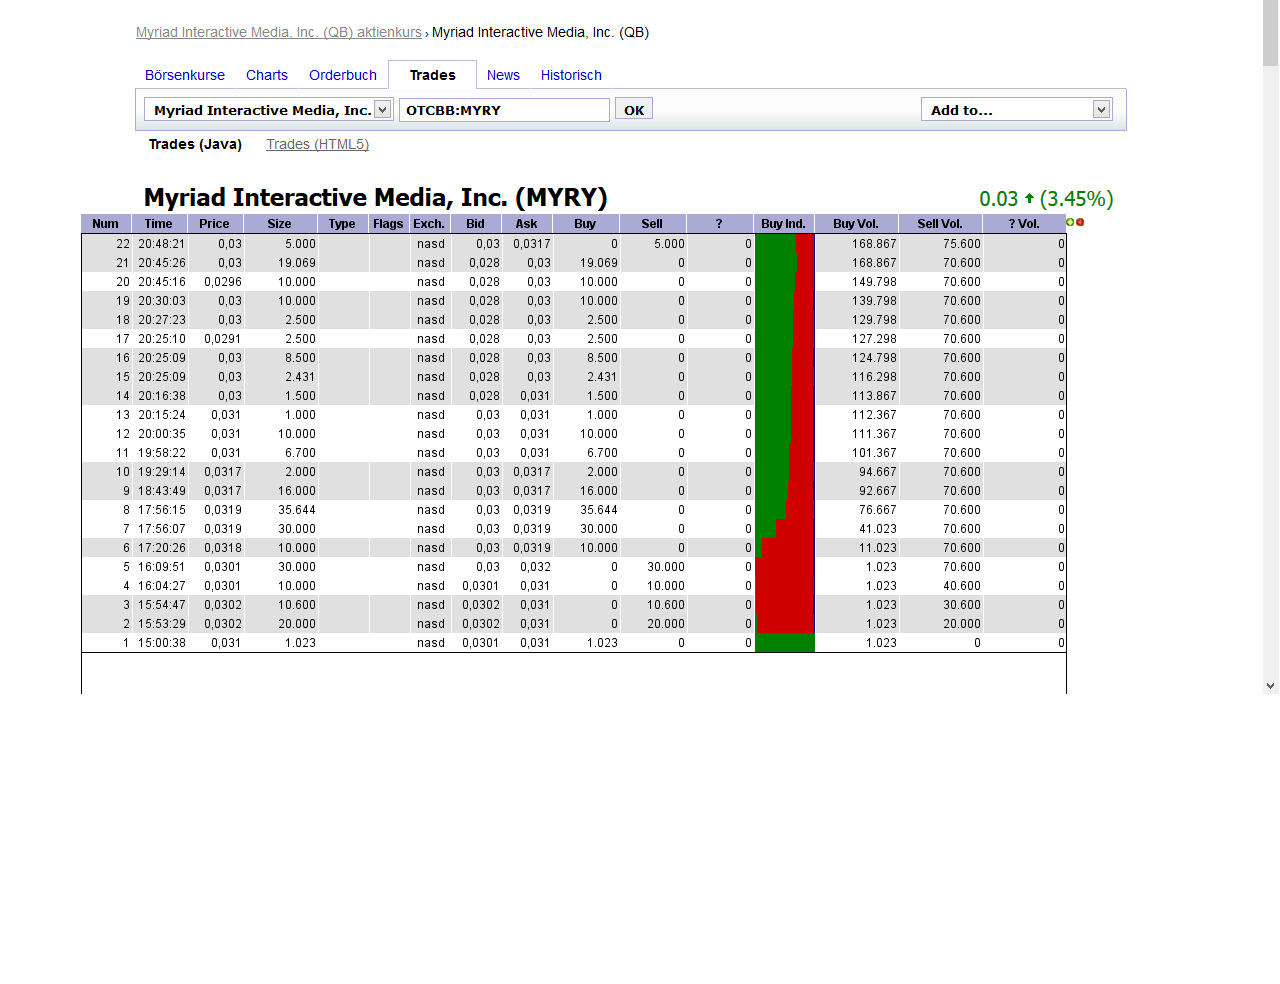Sort by the Price column header

tap(215, 224)
